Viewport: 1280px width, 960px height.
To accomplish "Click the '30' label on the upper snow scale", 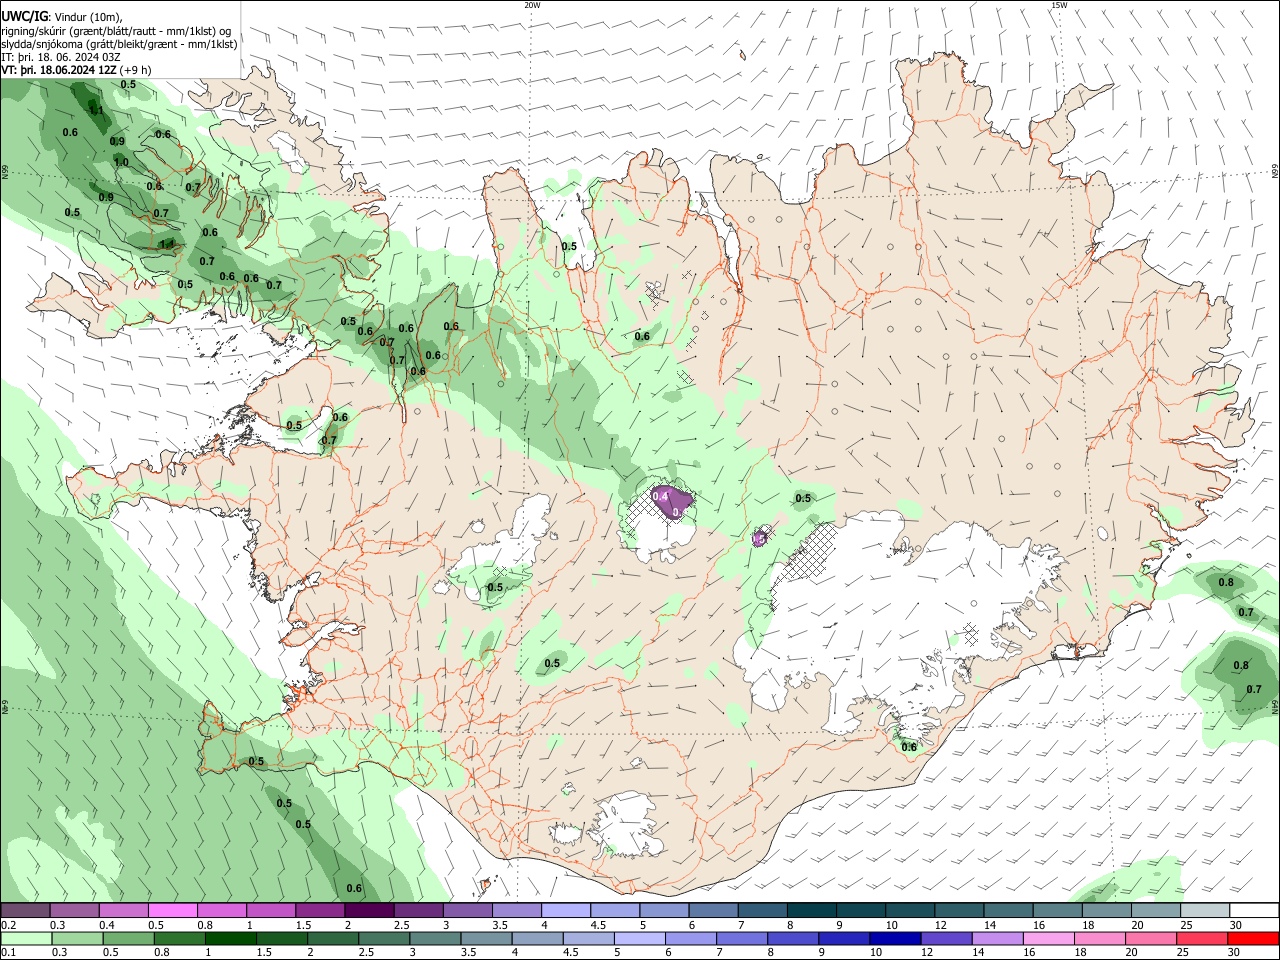I will [1236, 925].
